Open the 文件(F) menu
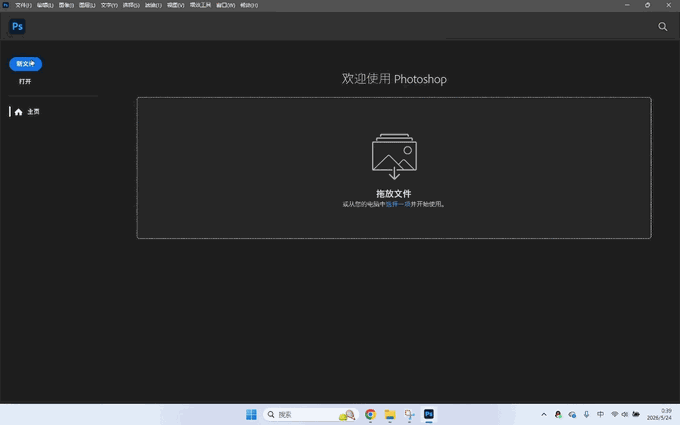 coord(23,5)
